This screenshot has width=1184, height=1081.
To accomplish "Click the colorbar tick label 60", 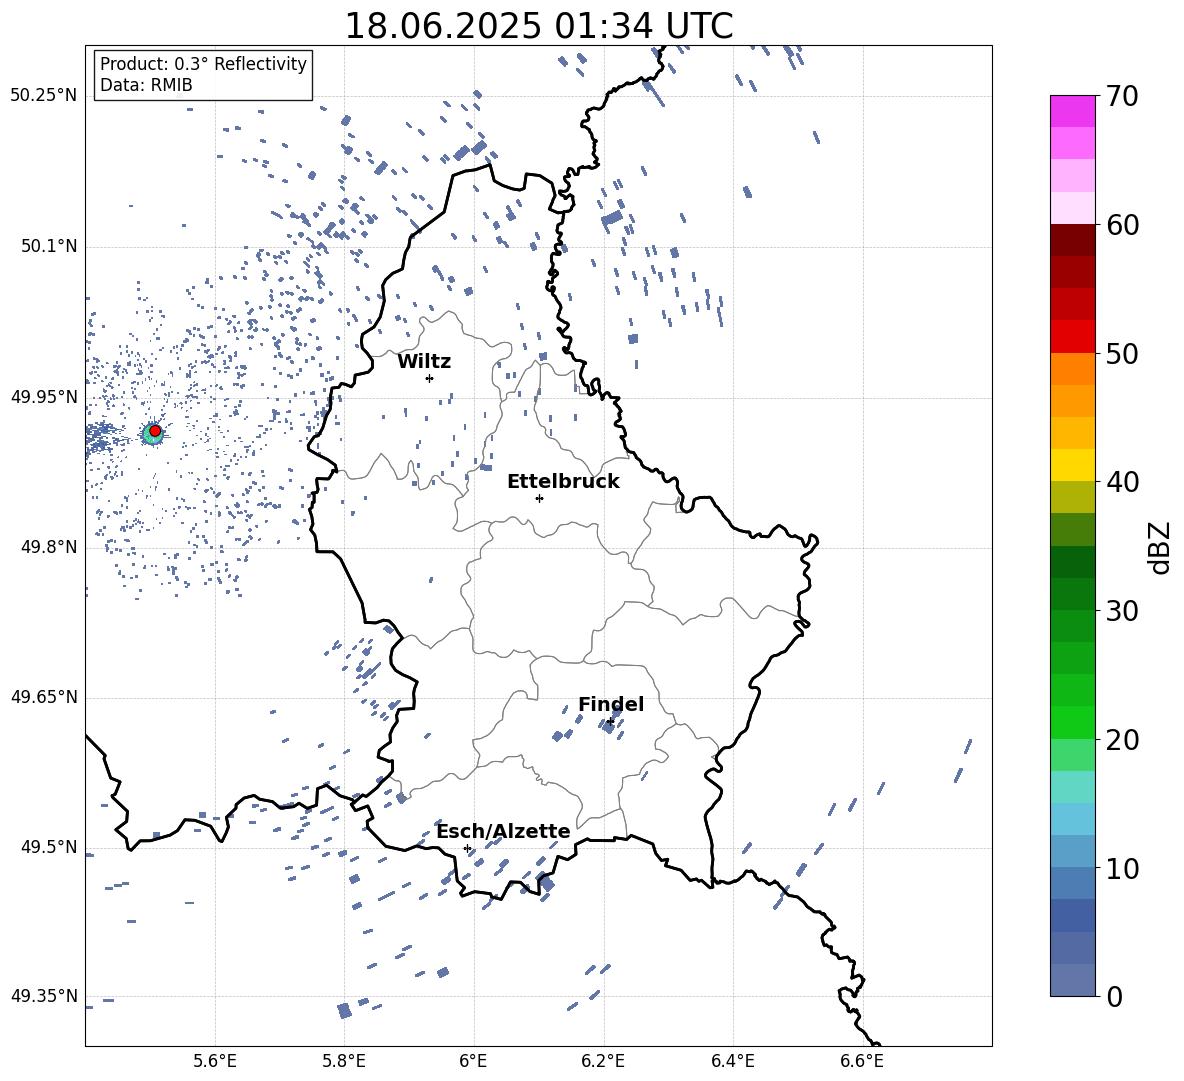I will pyautogui.click(x=1122, y=224).
